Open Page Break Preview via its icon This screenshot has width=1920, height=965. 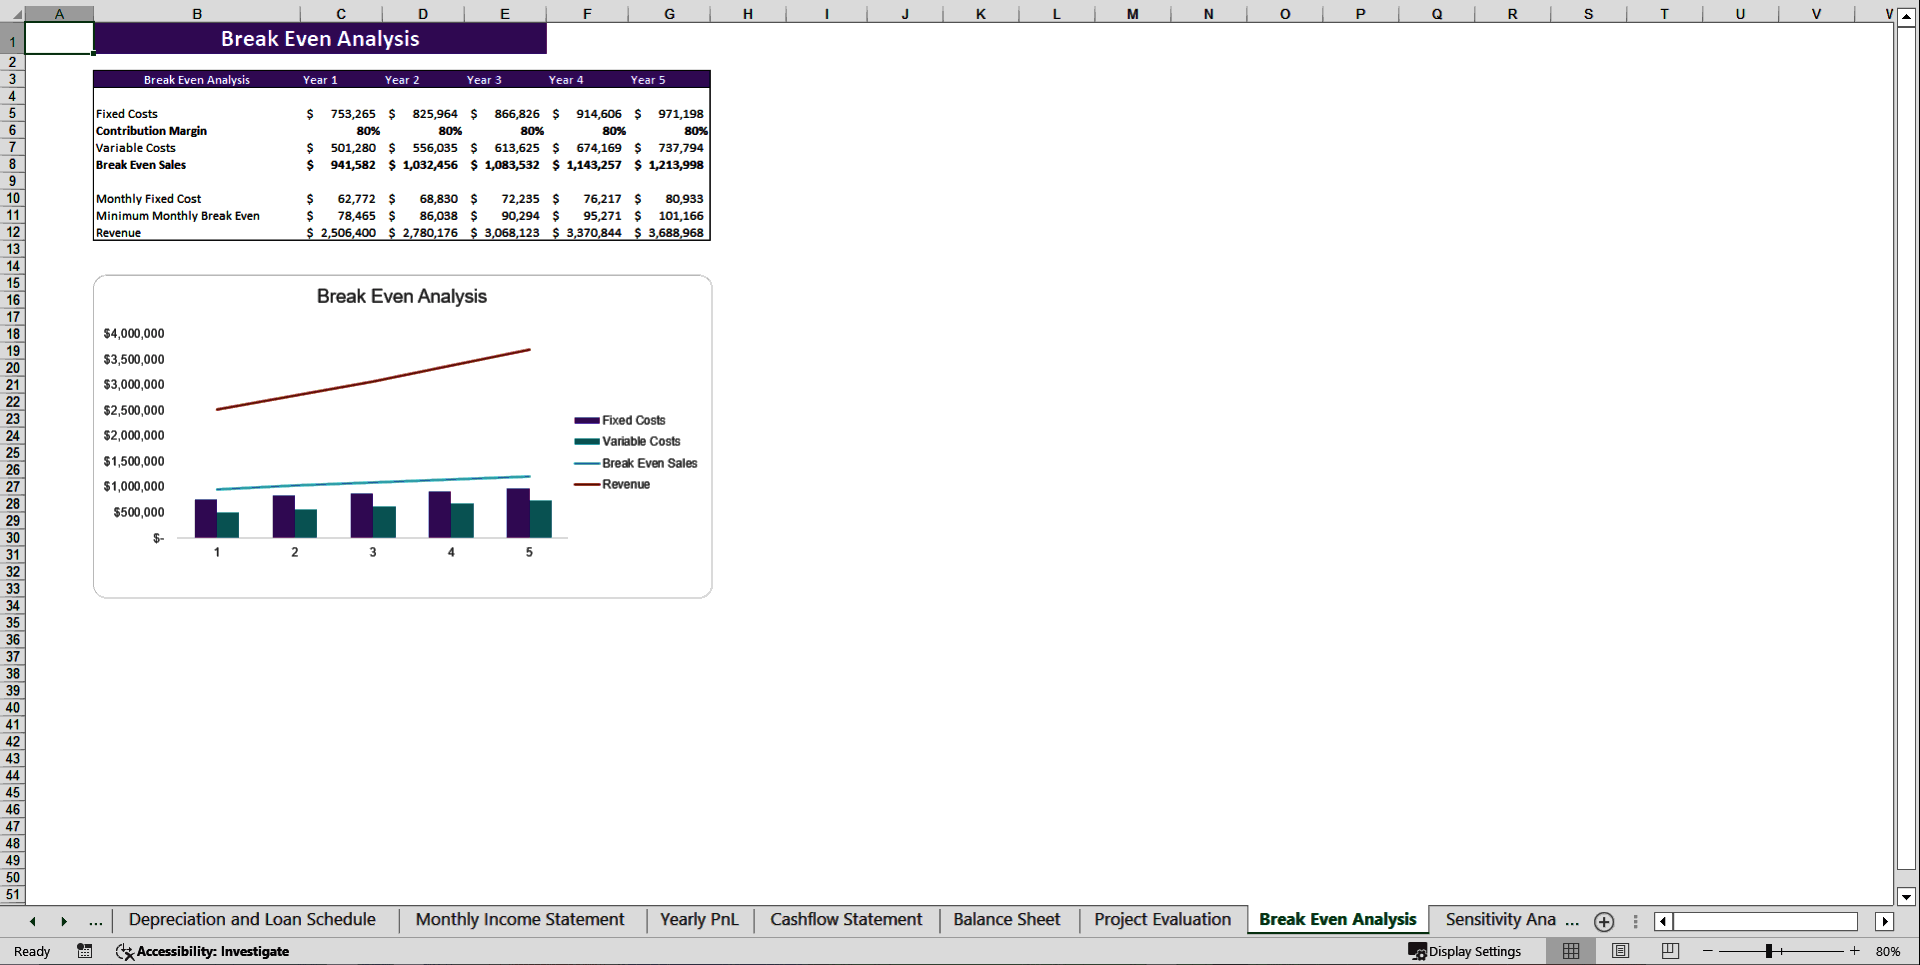[1668, 951]
